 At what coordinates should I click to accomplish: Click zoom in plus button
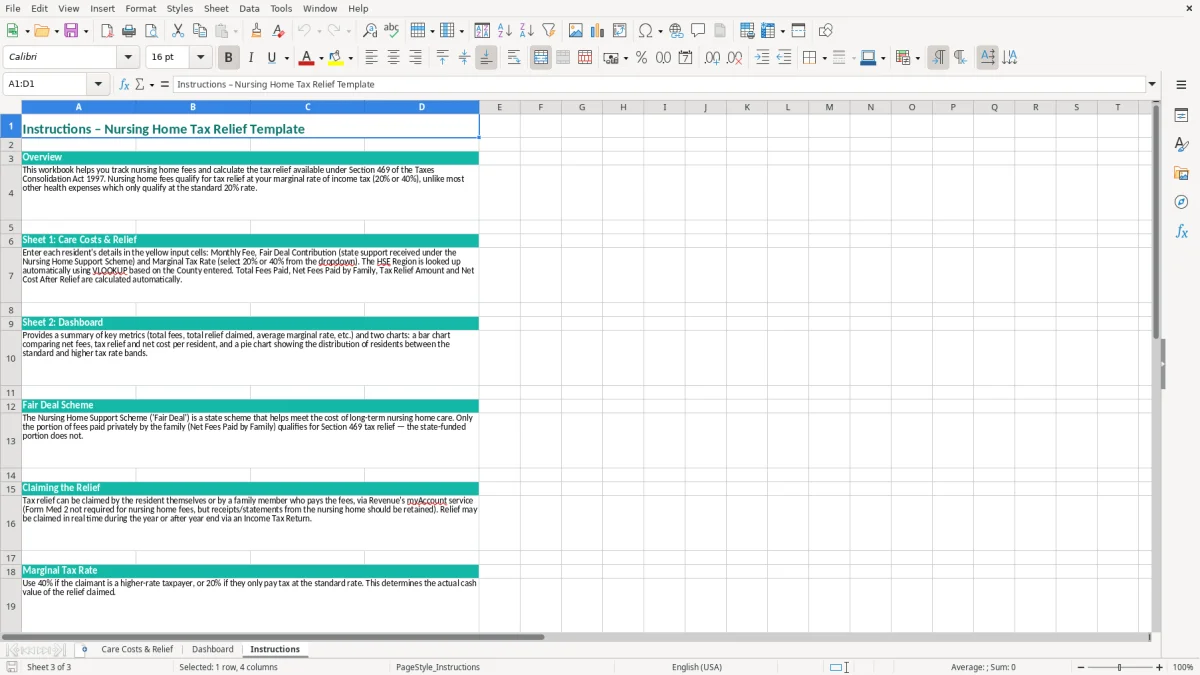(x=1160, y=667)
